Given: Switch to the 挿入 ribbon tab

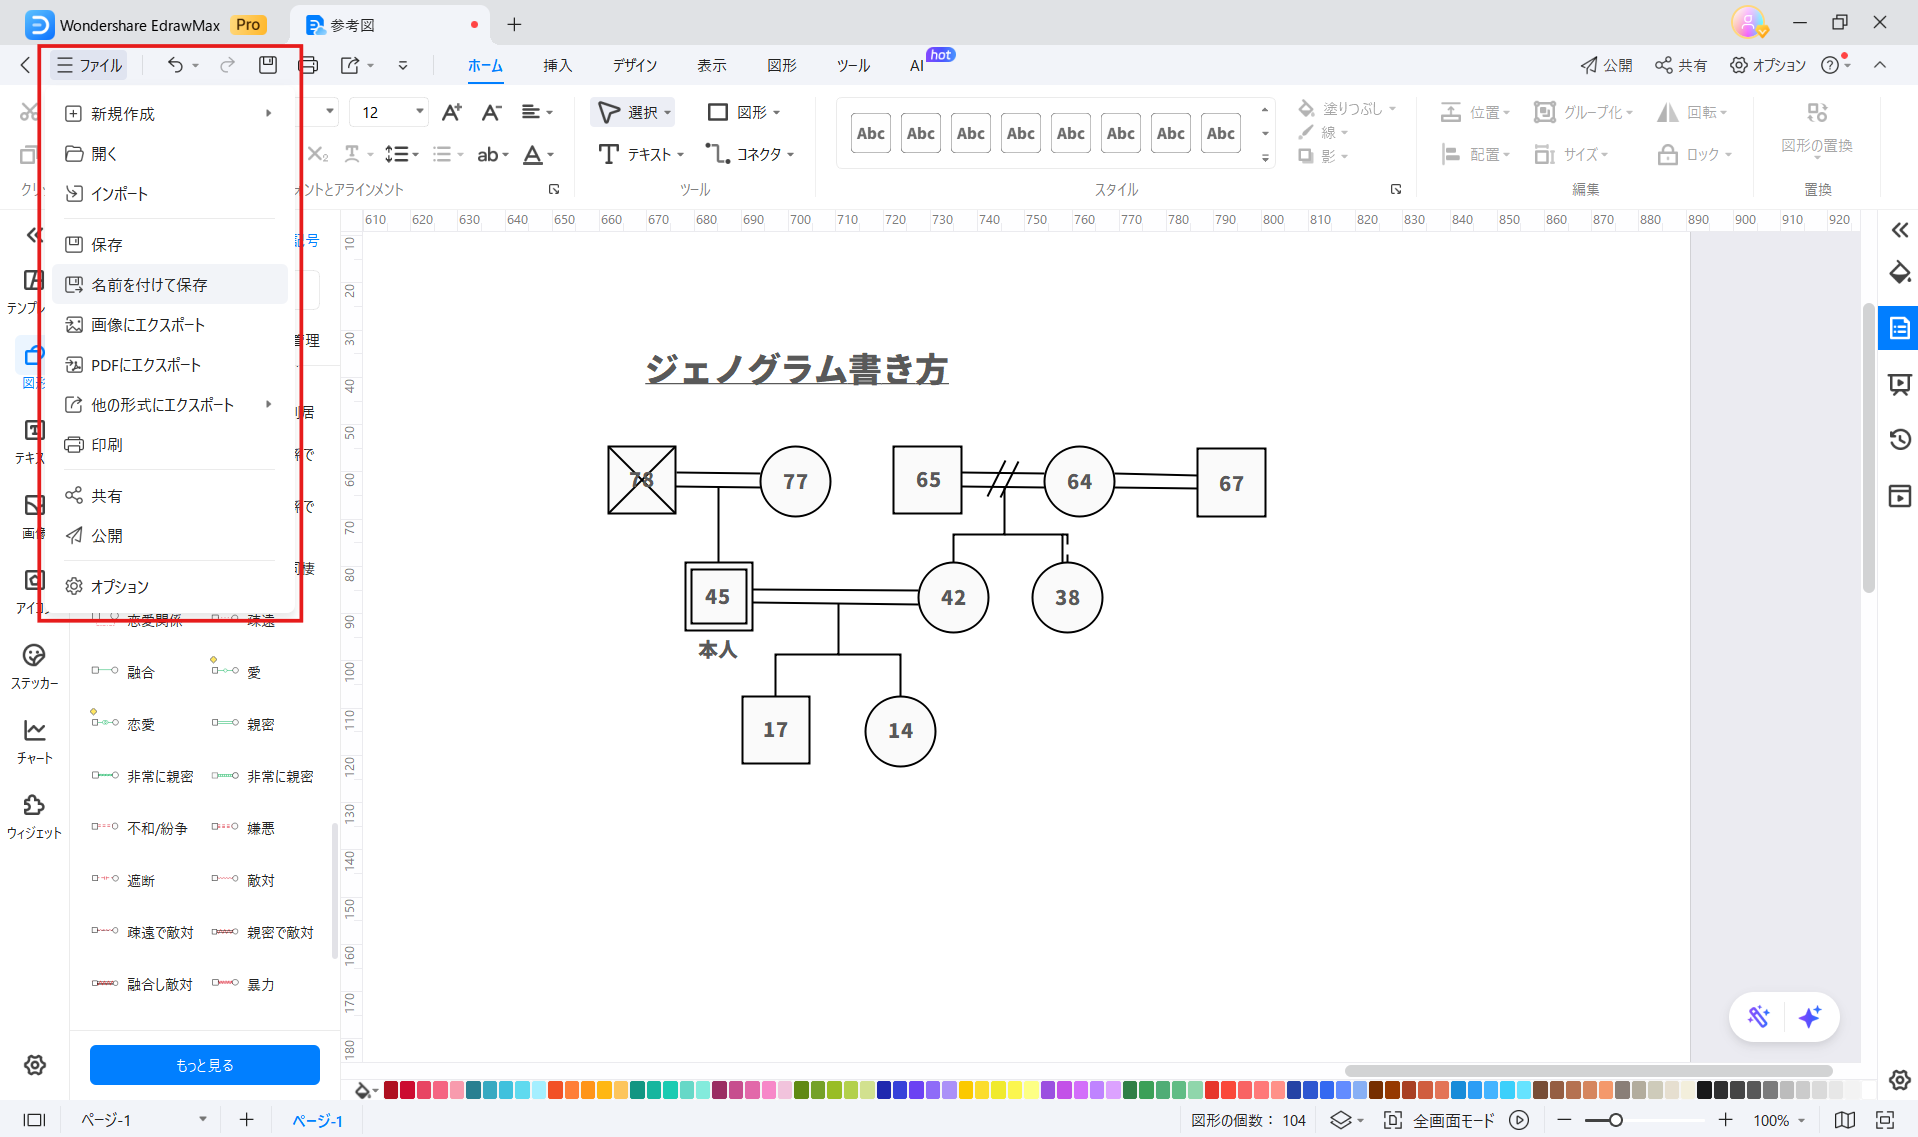Looking at the screenshot, I should [557, 65].
